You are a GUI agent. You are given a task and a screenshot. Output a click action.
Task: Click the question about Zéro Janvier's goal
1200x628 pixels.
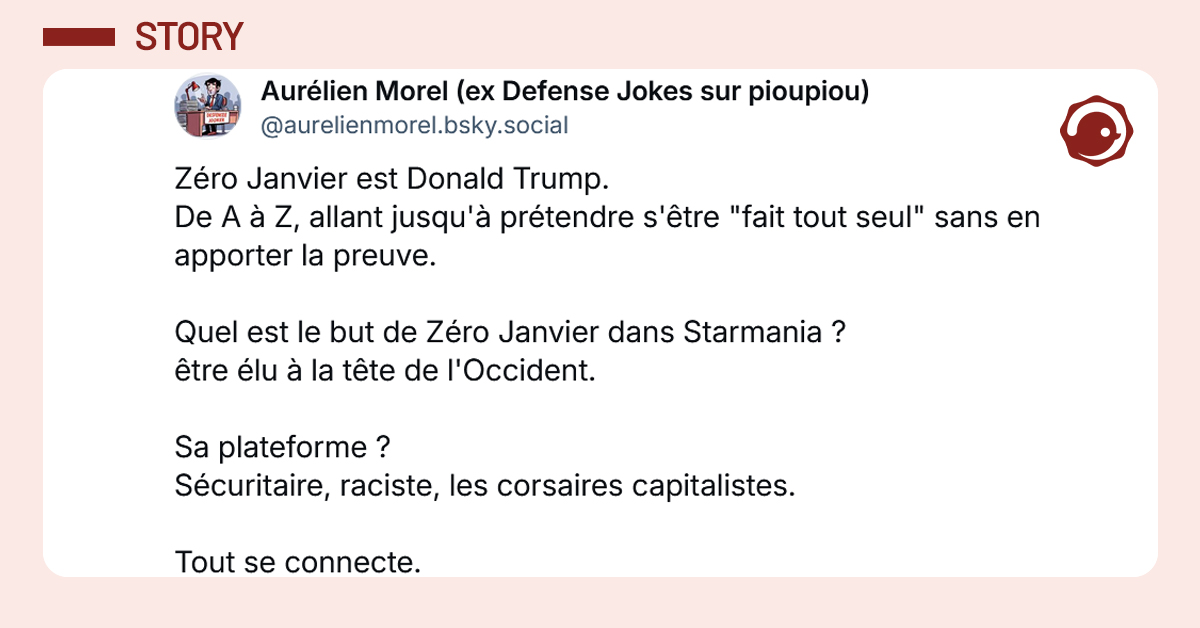coord(512,332)
